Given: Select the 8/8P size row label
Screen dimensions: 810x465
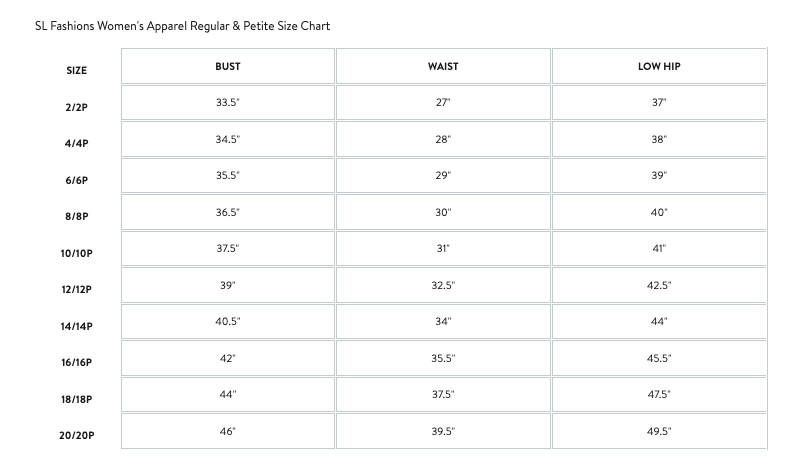Looking at the screenshot, I should coord(77,217).
